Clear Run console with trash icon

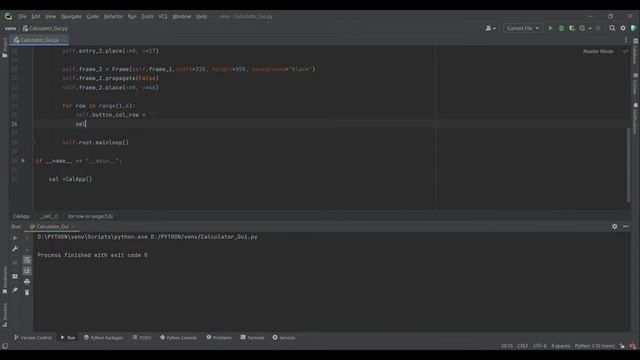coord(27,292)
